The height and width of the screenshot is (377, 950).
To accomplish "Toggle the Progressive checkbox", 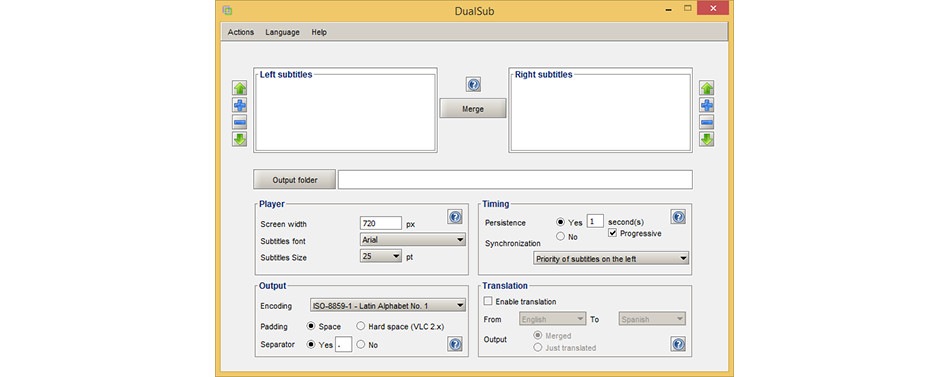I will [x=613, y=233].
